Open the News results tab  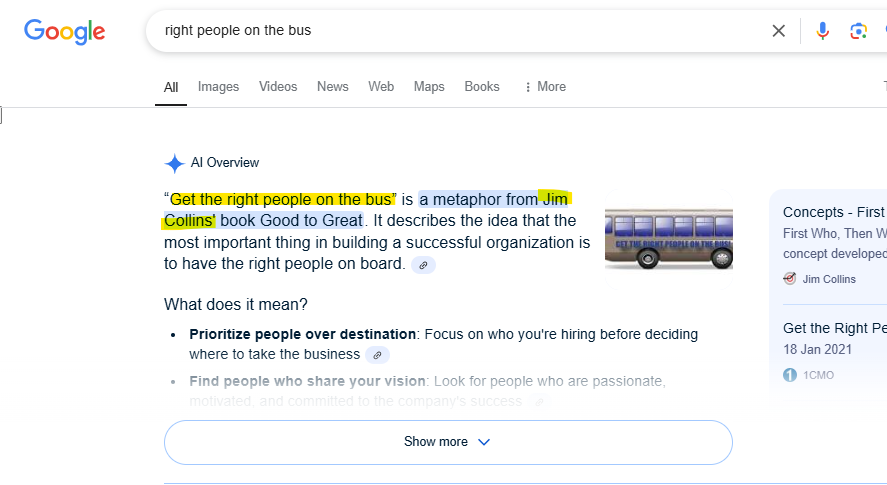(x=332, y=87)
